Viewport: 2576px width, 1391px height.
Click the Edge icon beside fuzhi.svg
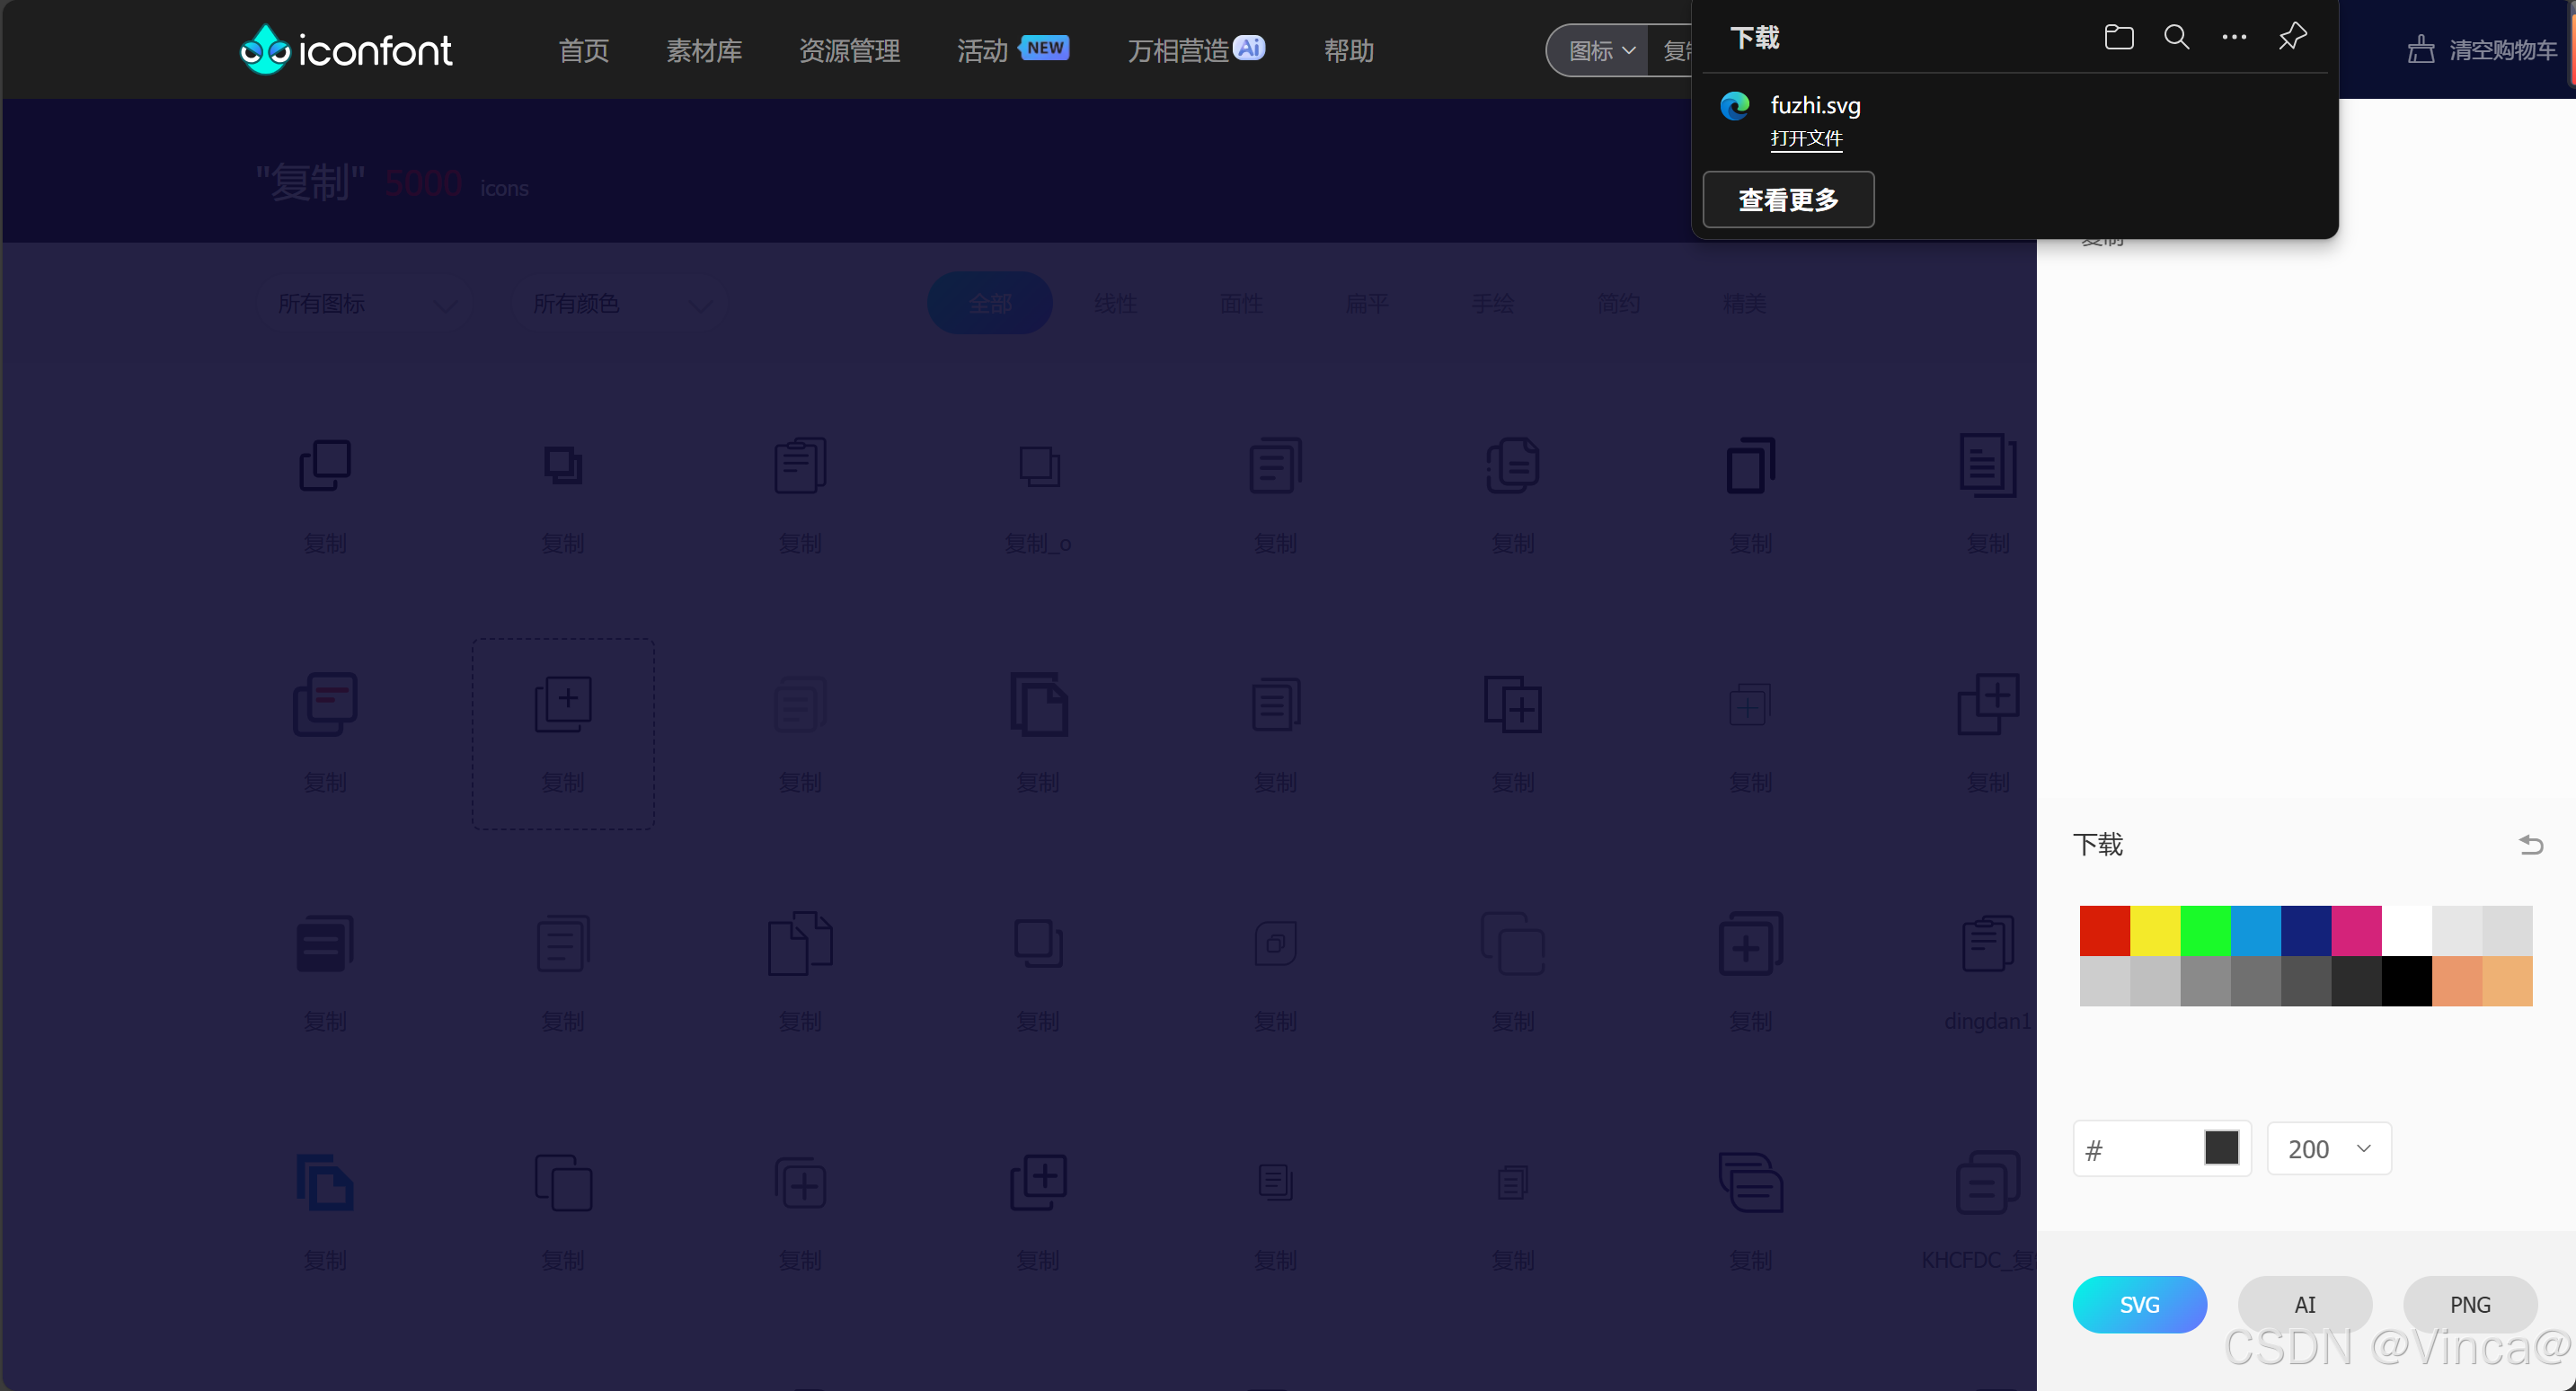(x=1734, y=105)
